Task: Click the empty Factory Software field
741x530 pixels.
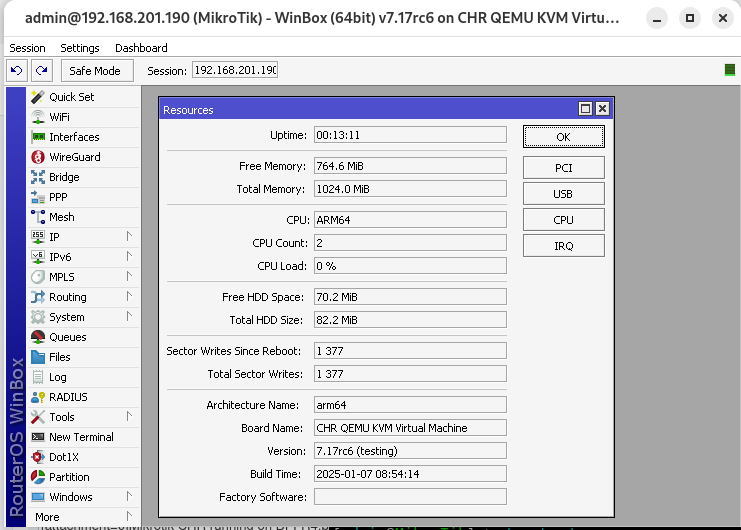Action: pos(410,497)
